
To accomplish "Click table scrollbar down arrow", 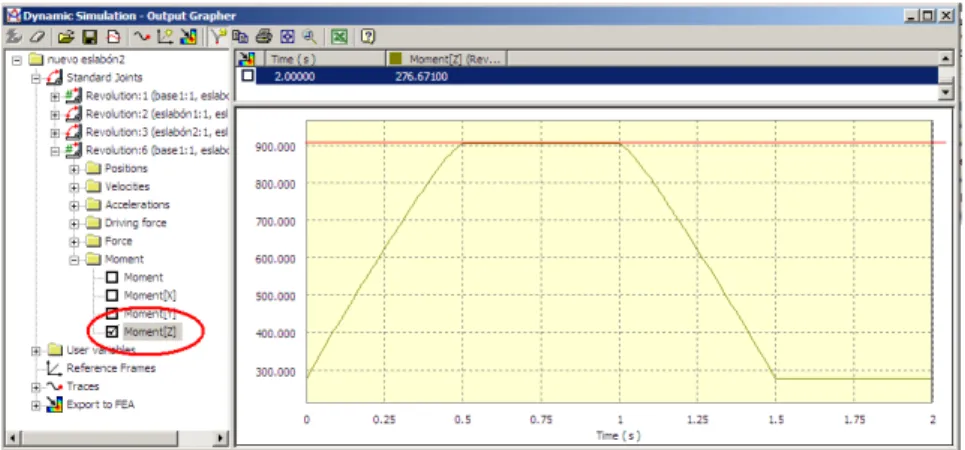I will coord(947,91).
